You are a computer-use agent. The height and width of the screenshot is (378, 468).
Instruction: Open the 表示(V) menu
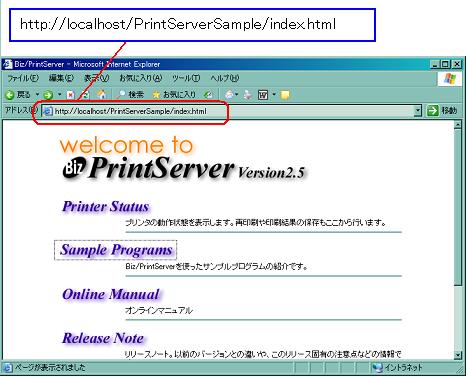click(x=96, y=78)
